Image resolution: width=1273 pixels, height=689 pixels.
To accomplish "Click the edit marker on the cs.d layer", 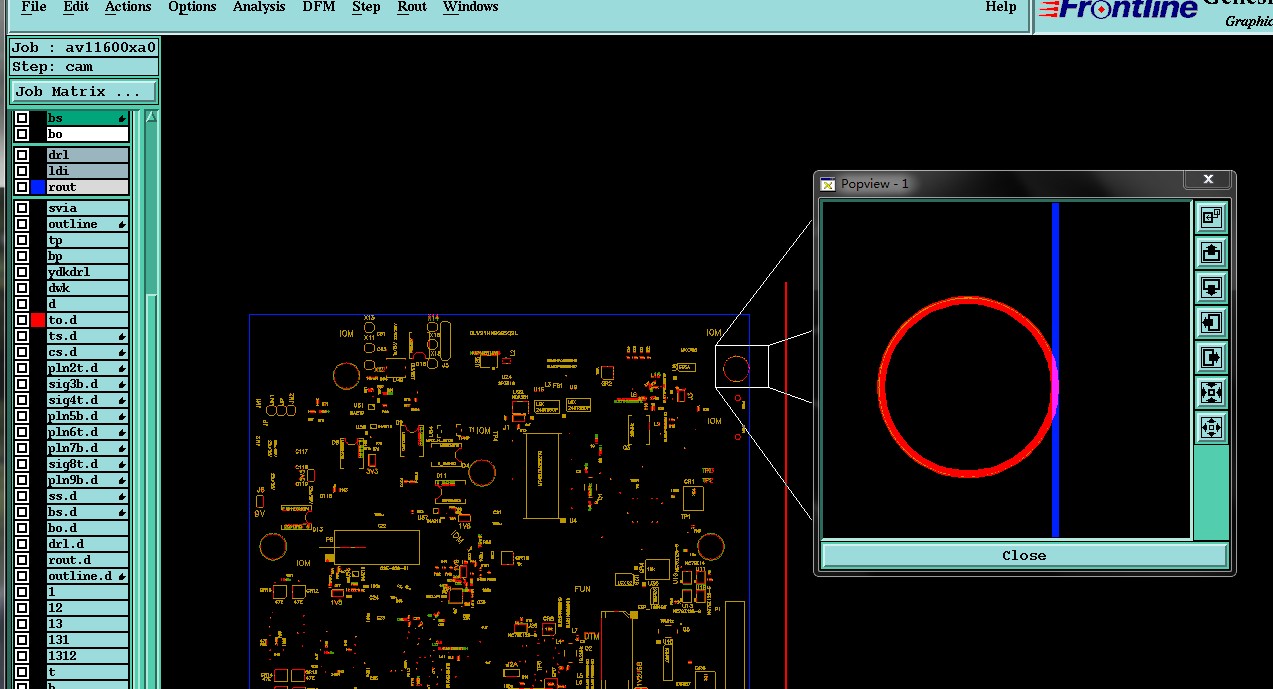I will click(x=122, y=353).
